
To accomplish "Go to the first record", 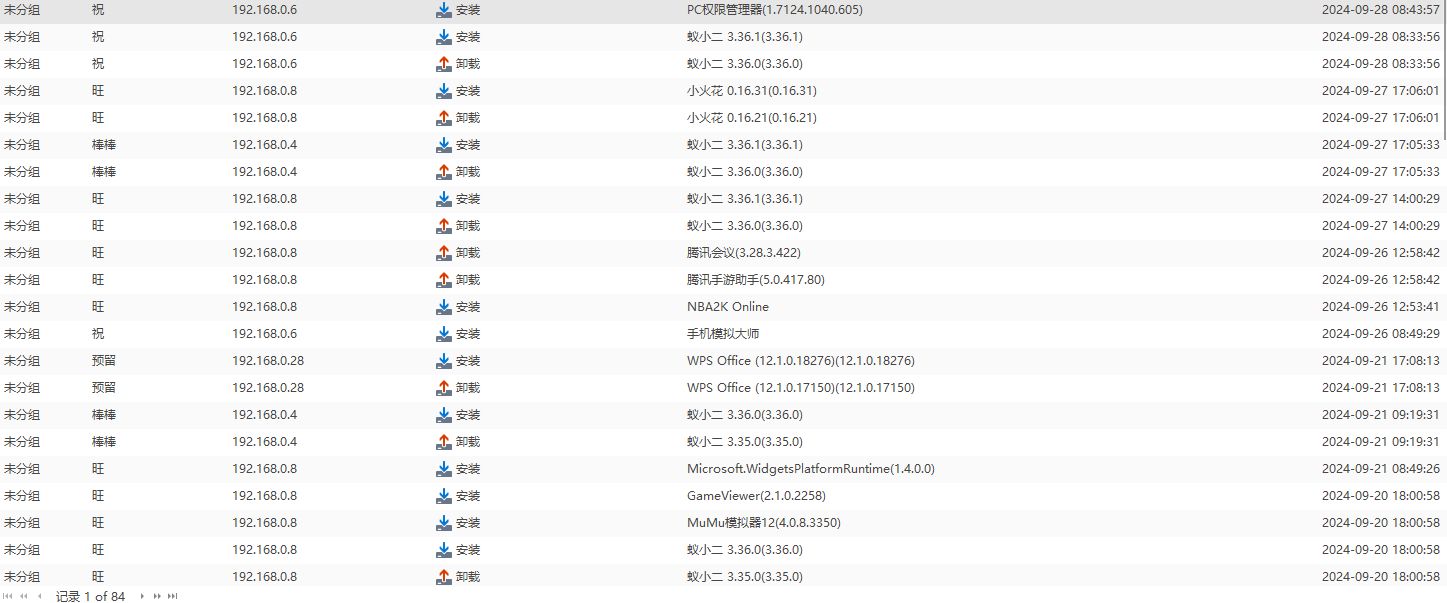I will click(9, 596).
